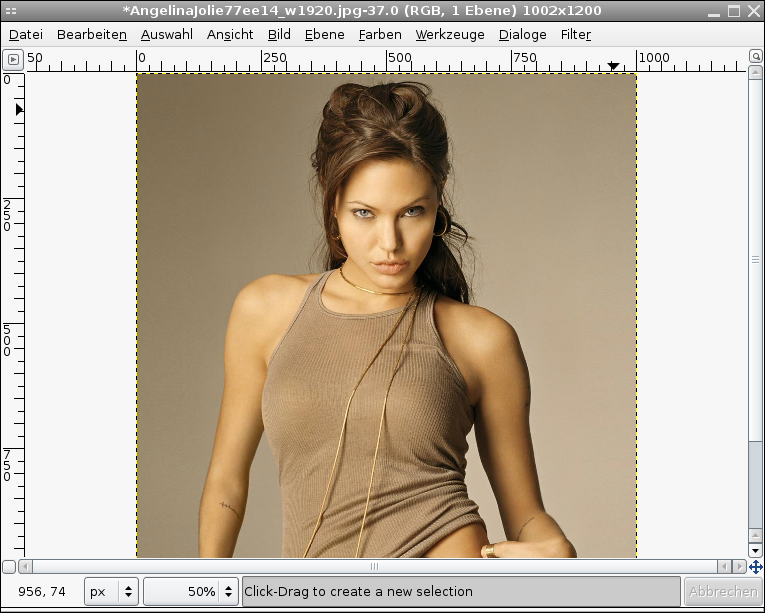The width and height of the screenshot is (765, 613).
Task: Click the window menu icon in title bar
Action: click(11, 11)
